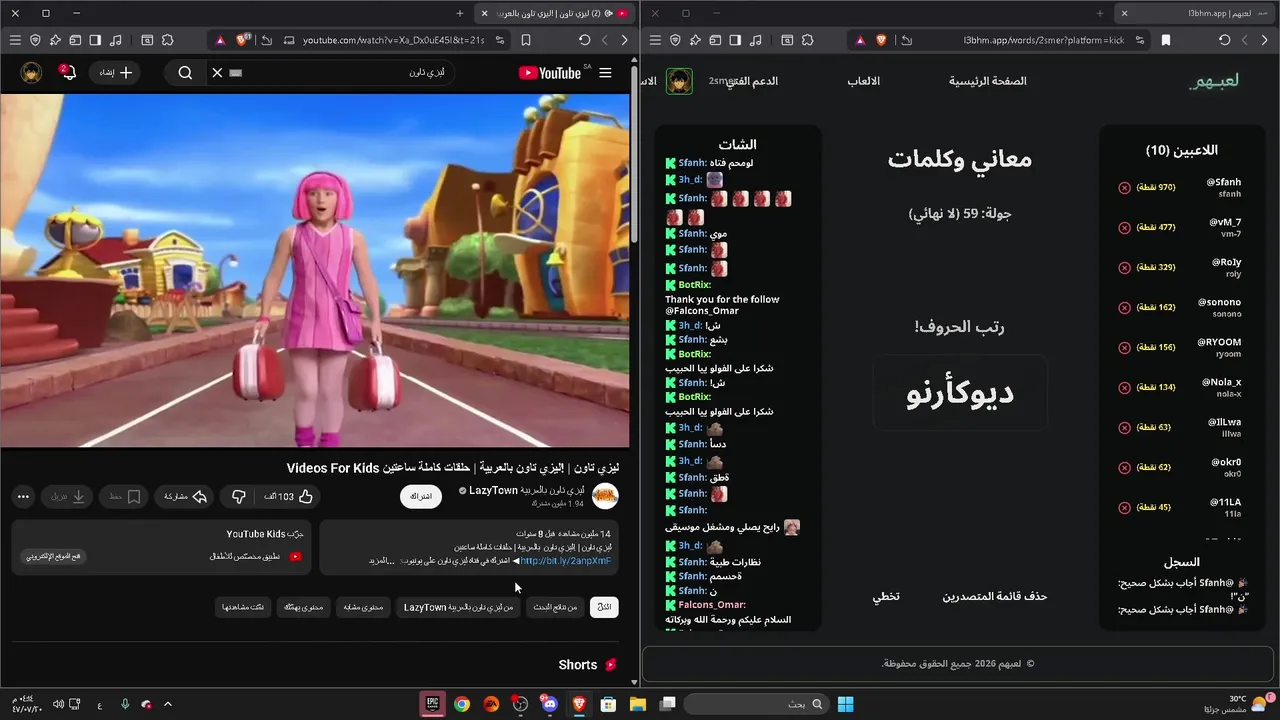The width and height of the screenshot is (1280, 720).
Task: Click the music note icon in YouTube window toolbar
Action: click(116, 40)
